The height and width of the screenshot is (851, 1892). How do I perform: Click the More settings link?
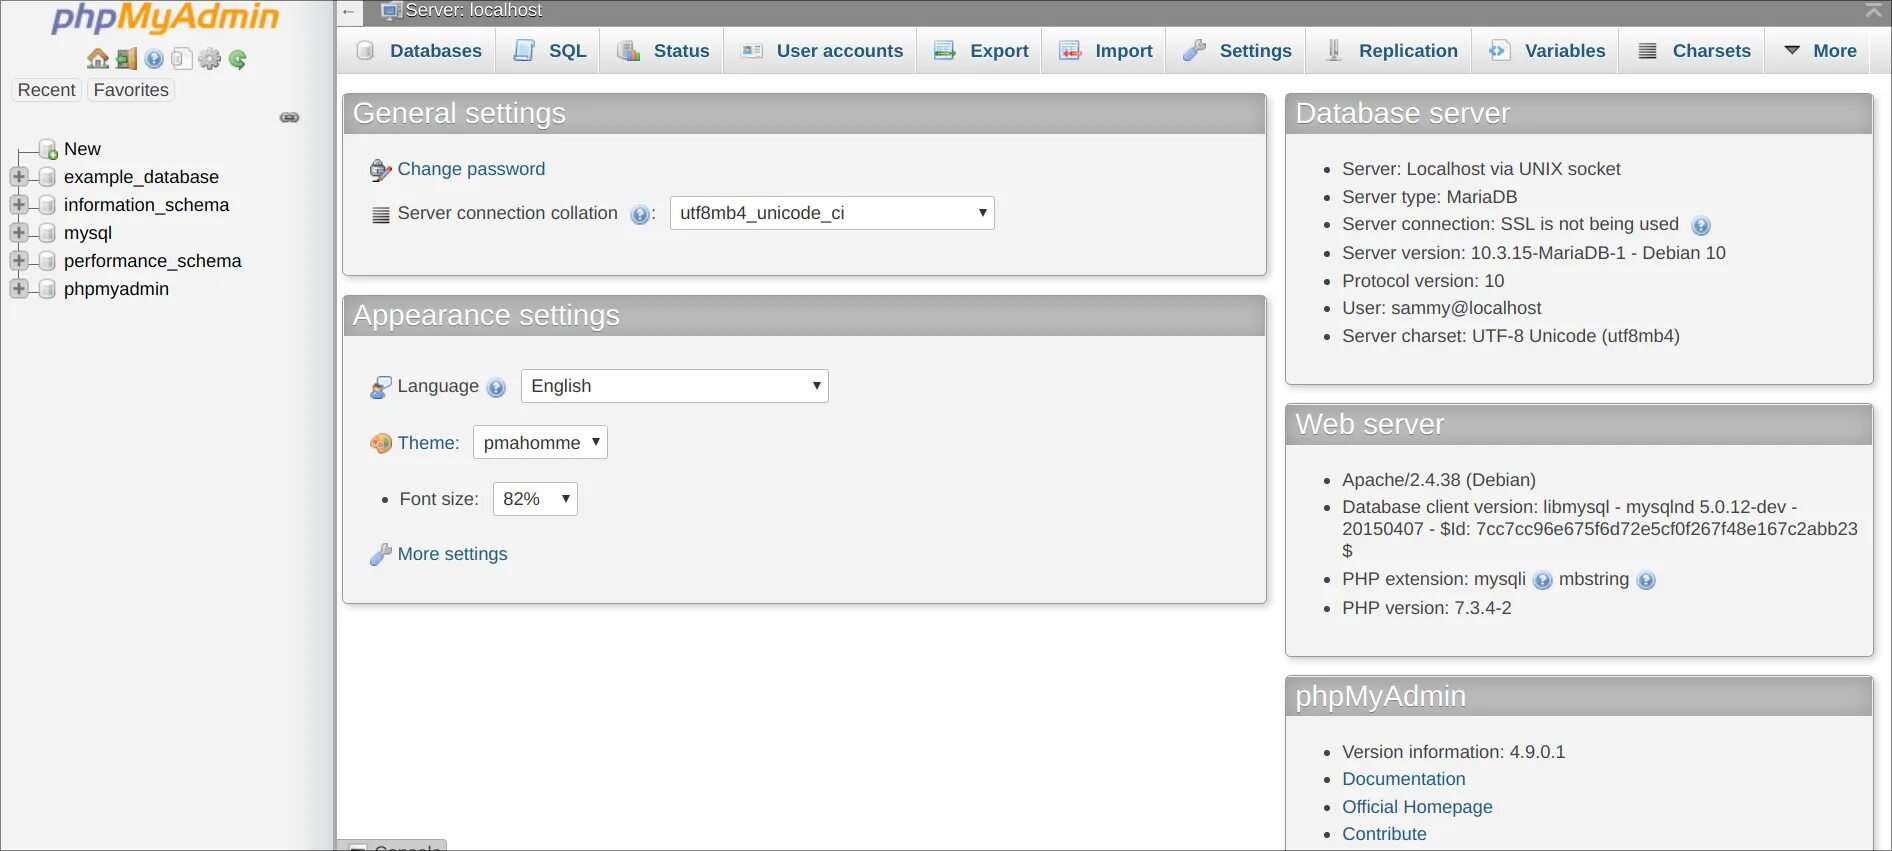pyautogui.click(x=452, y=554)
